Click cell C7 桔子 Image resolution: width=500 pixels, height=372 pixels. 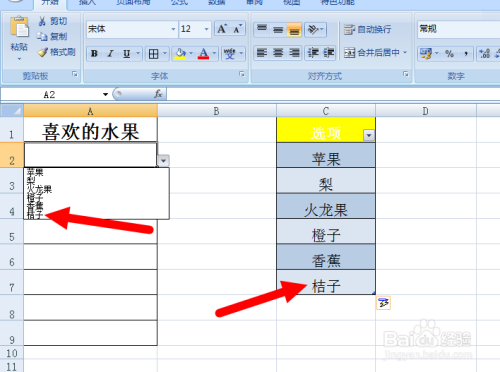pyautogui.click(x=326, y=282)
